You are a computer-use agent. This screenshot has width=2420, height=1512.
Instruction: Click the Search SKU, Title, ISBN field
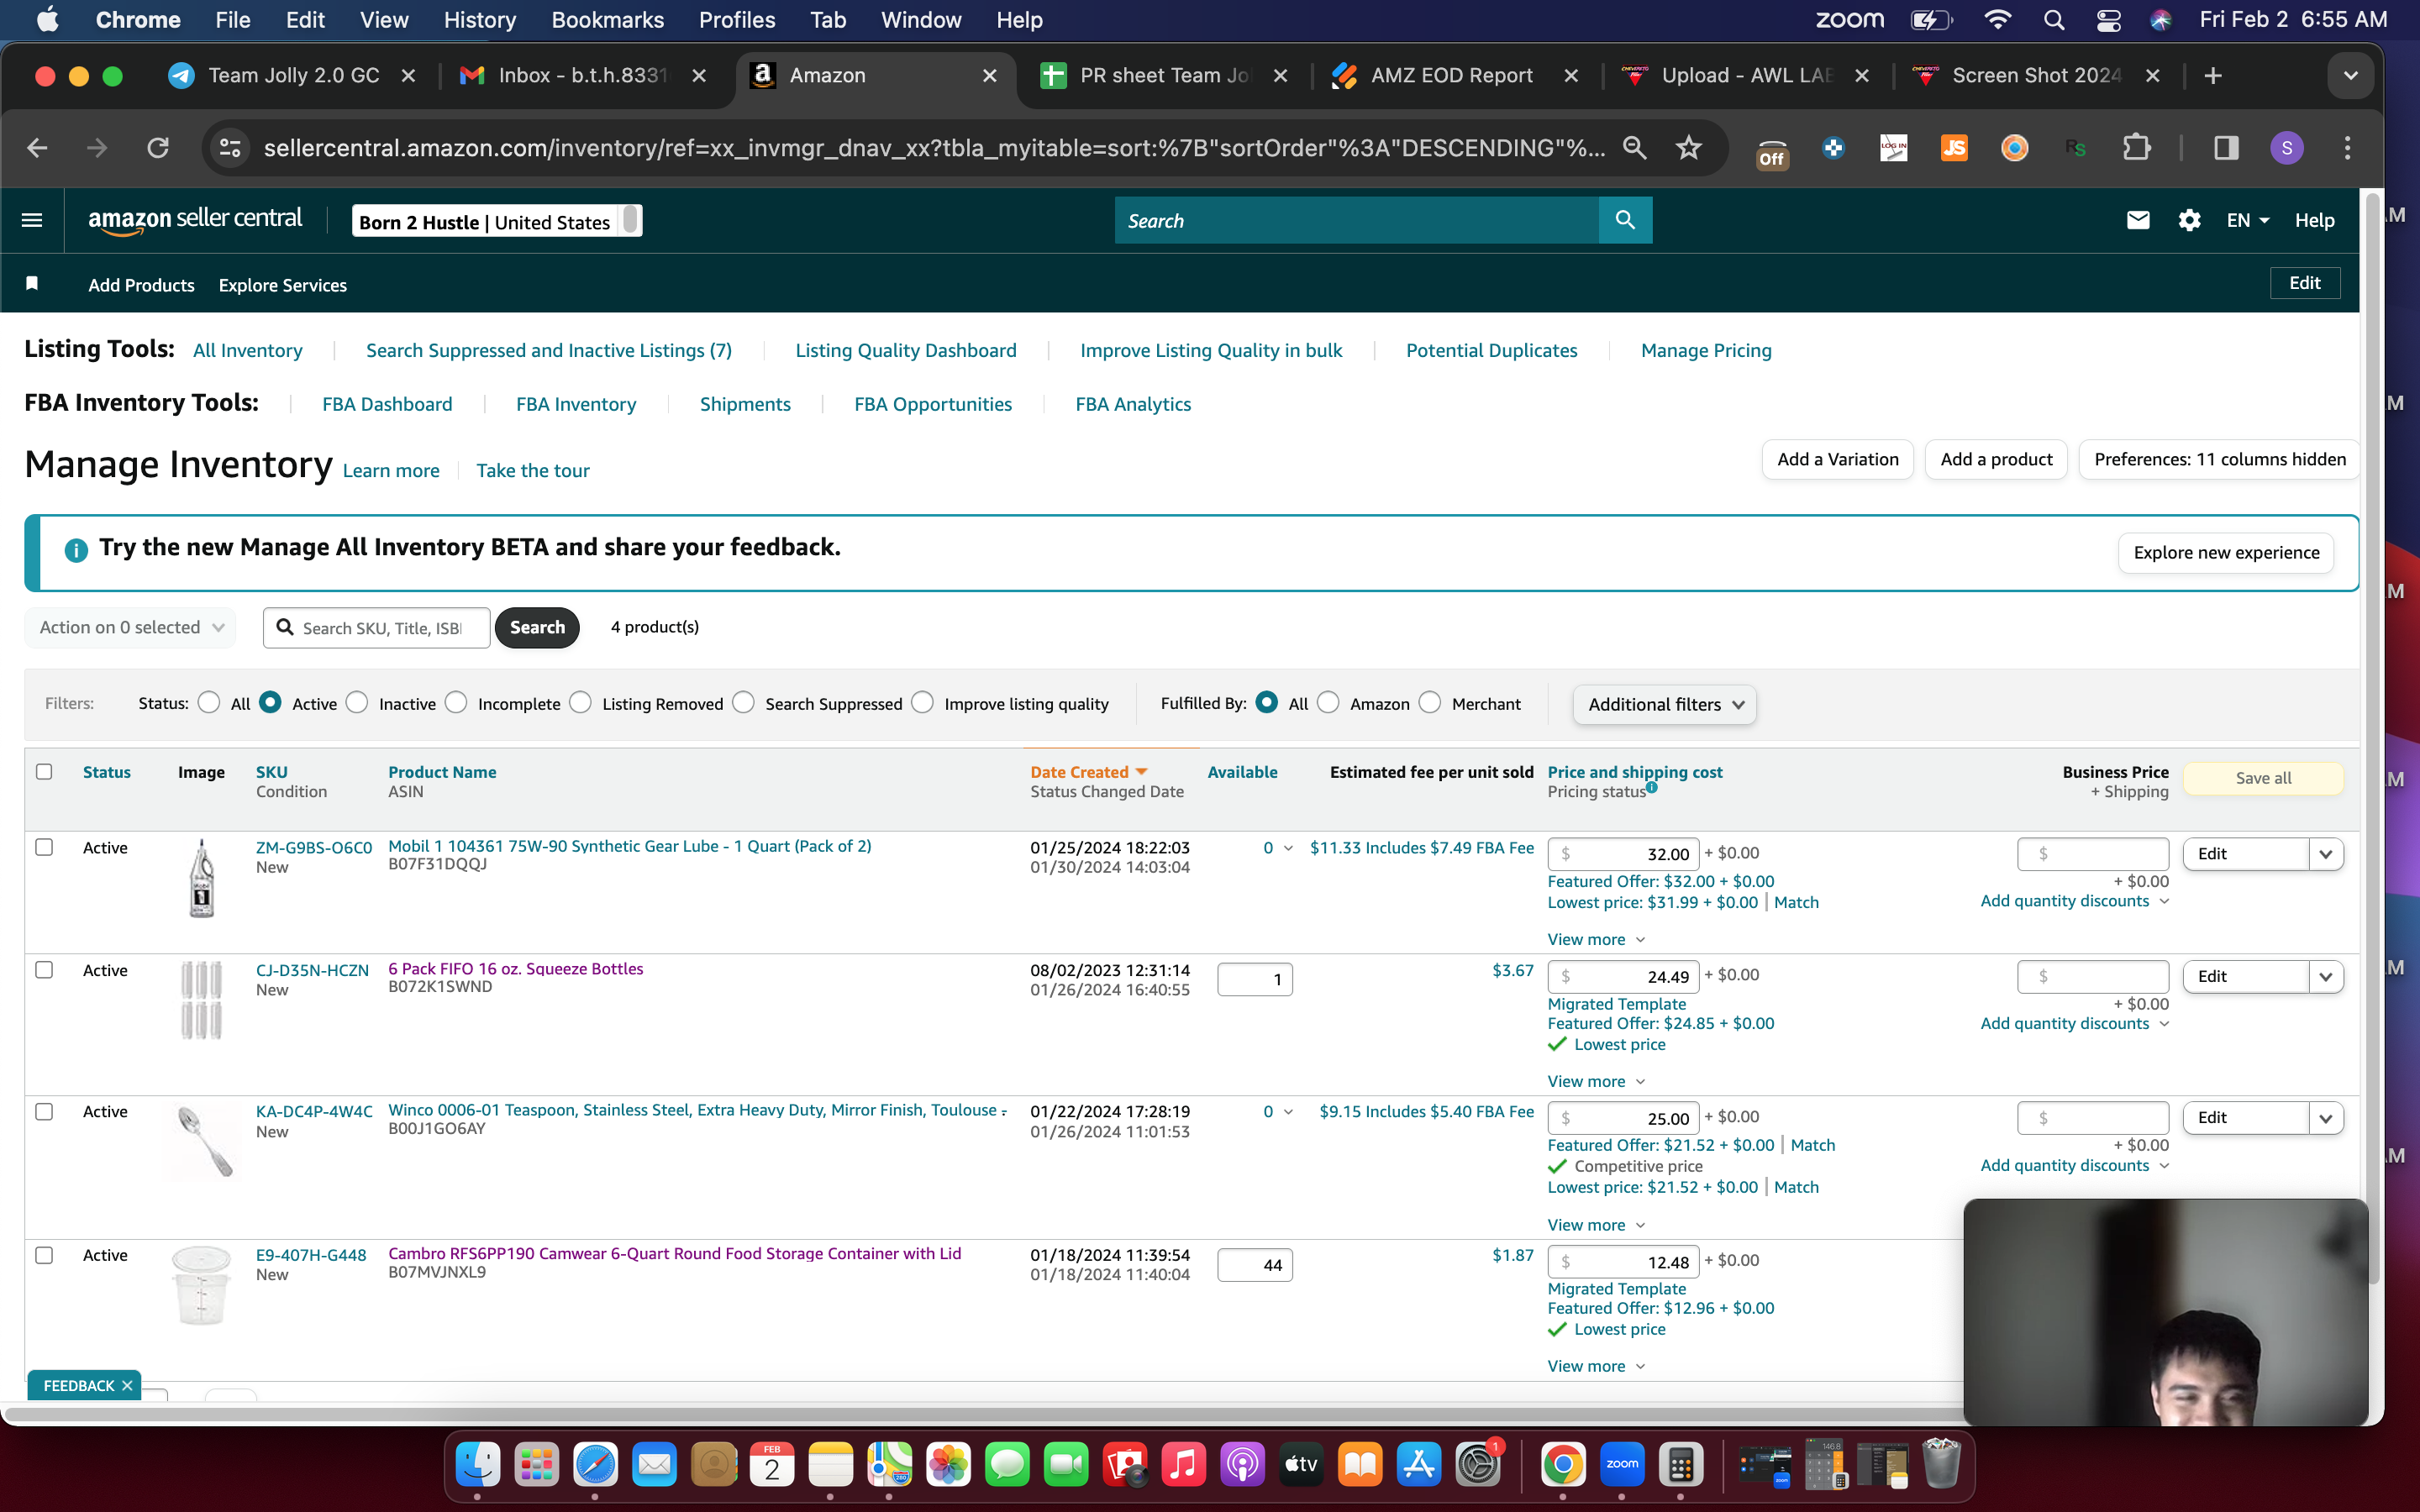(x=377, y=627)
